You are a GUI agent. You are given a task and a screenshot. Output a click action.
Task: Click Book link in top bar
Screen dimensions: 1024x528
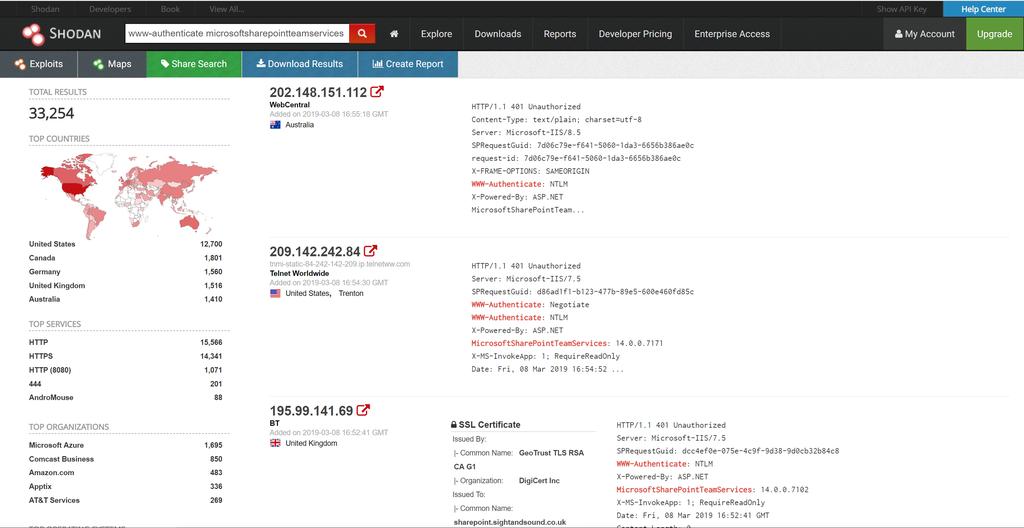pos(170,9)
